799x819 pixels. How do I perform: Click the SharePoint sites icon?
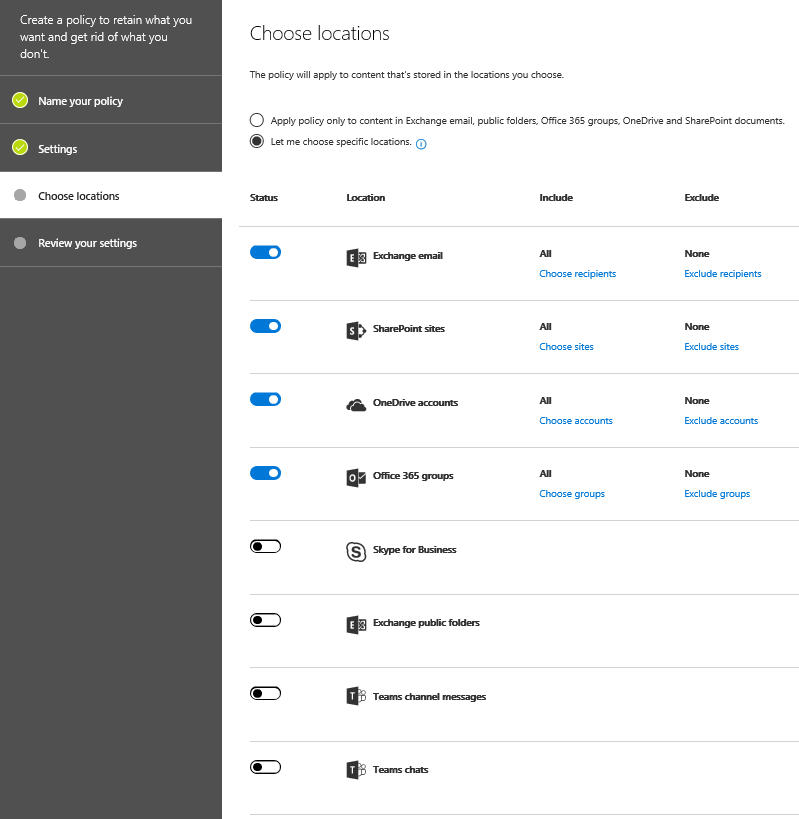point(356,331)
